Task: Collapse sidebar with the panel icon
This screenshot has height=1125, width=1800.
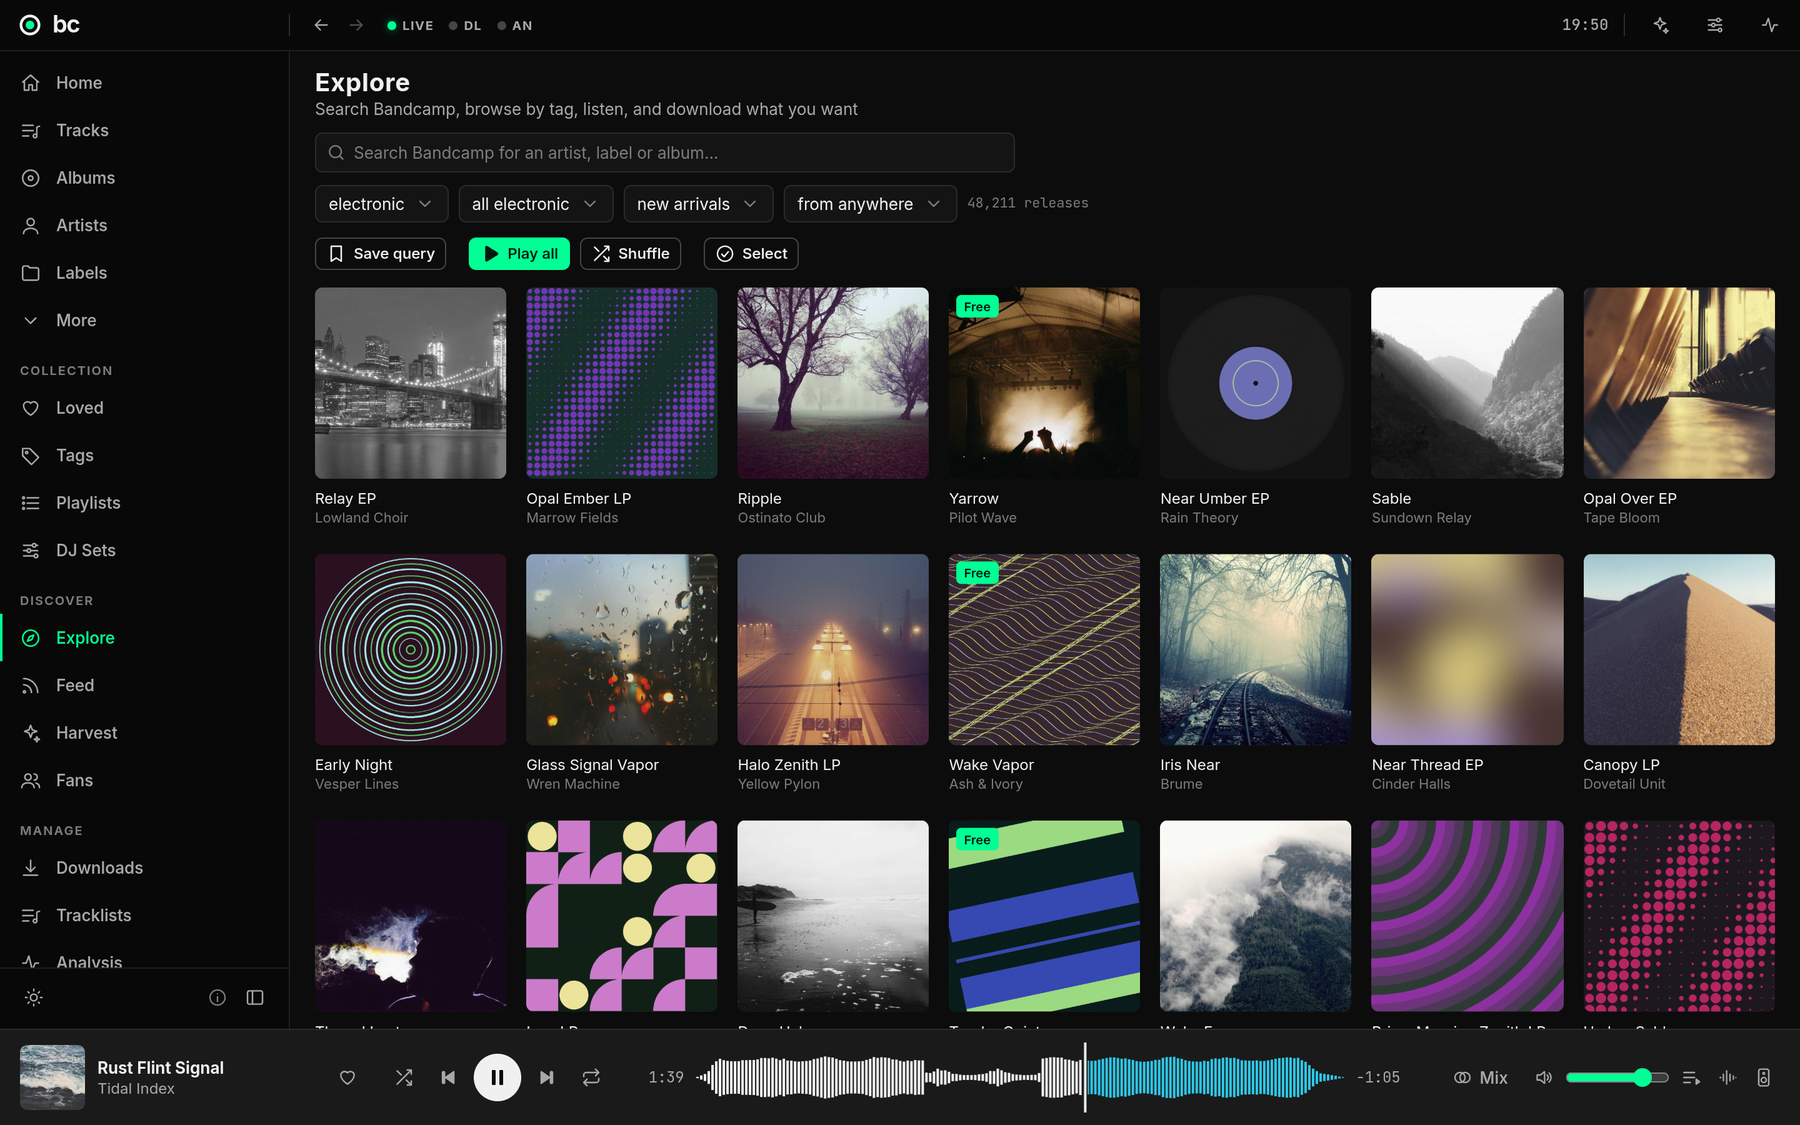Action: (x=255, y=997)
